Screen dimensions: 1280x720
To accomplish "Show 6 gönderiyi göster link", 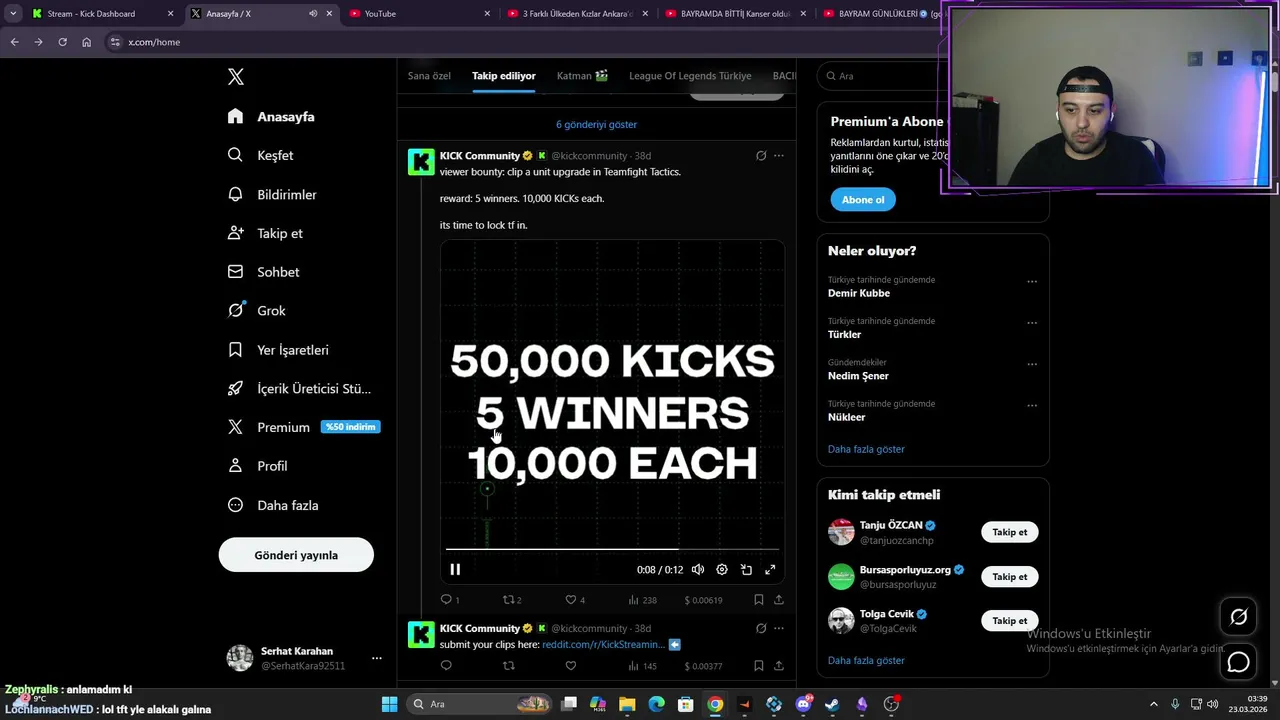I will point(596,124).
